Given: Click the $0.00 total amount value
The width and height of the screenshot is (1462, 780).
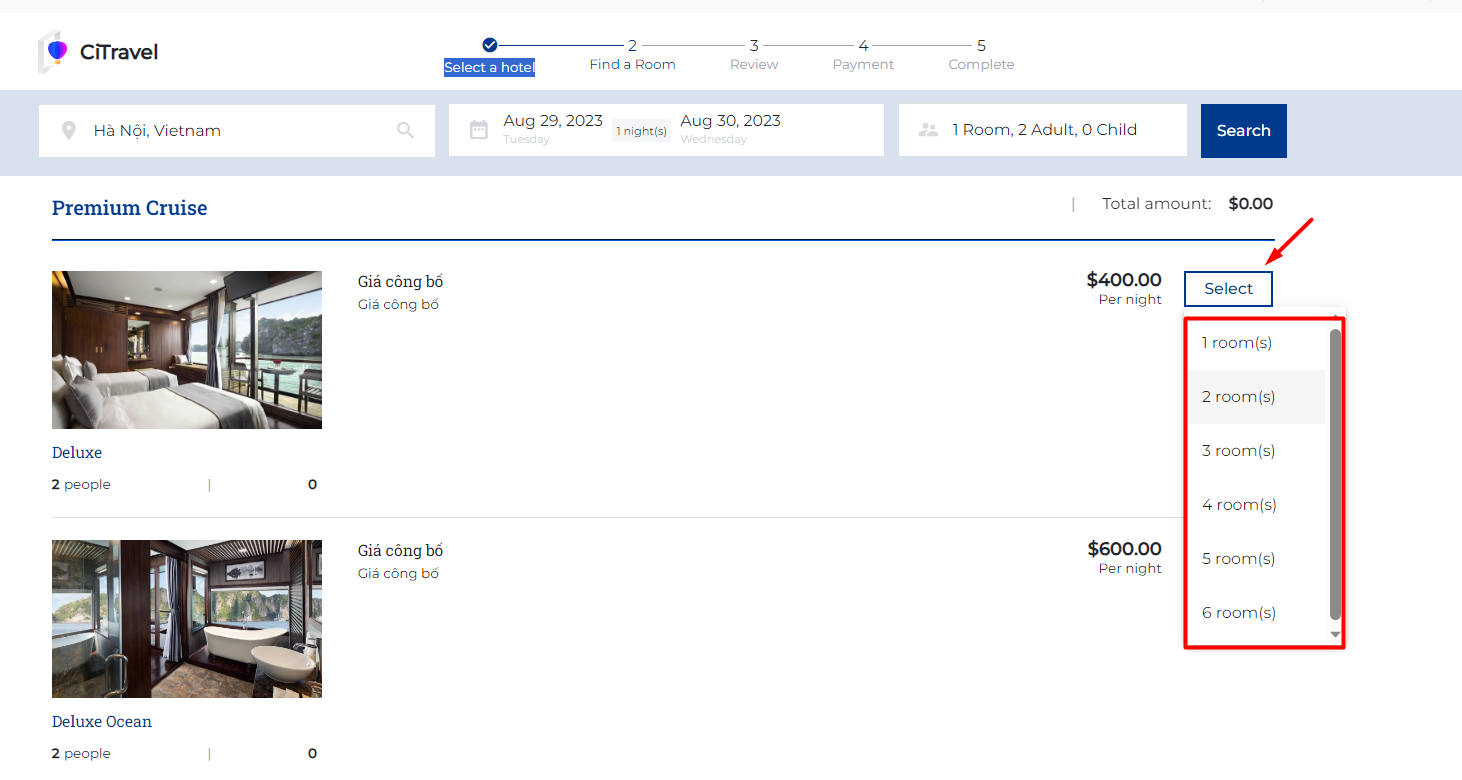Looking at the screenshot, I should [x=1250, y=204].
